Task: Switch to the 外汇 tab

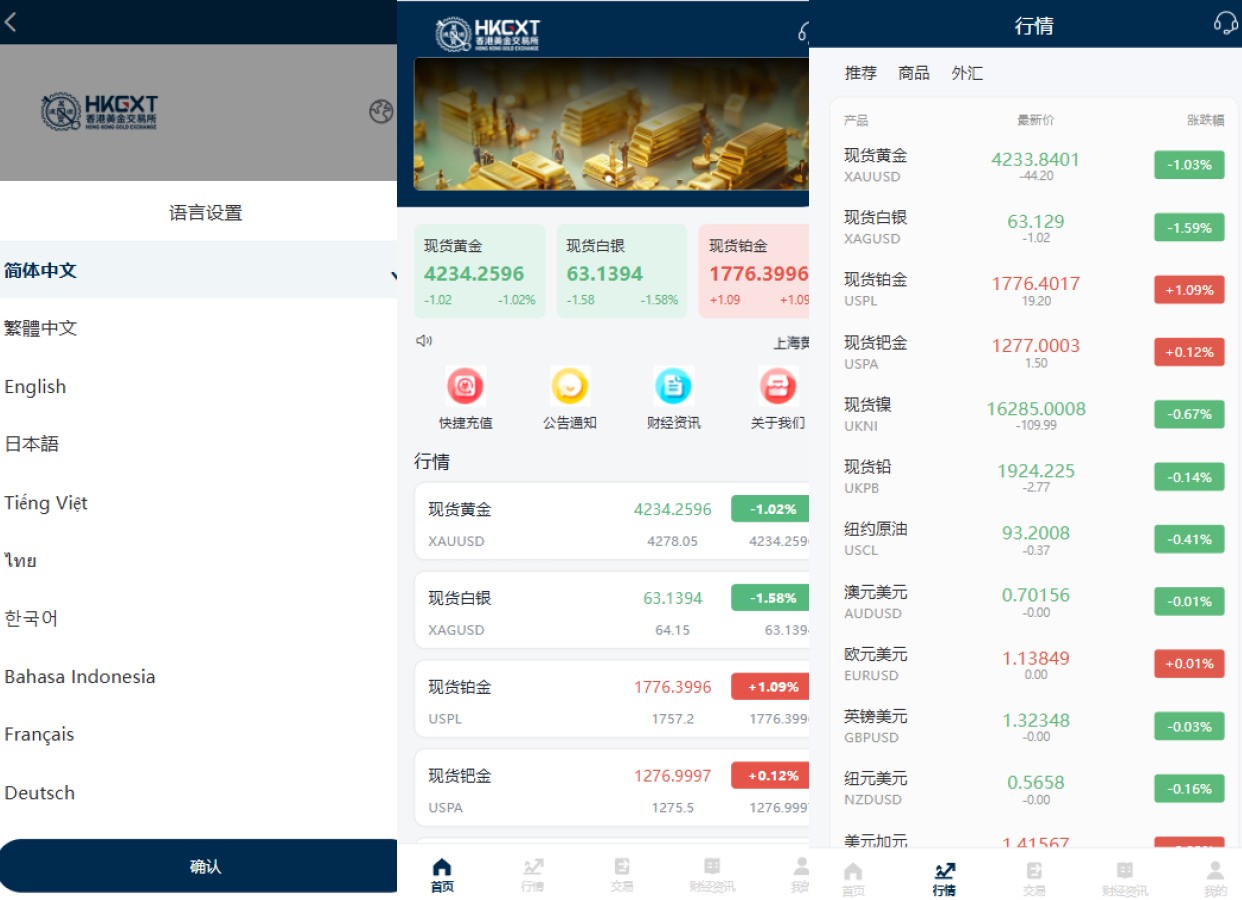Action: pyautogui.click(x=967, y=73)
